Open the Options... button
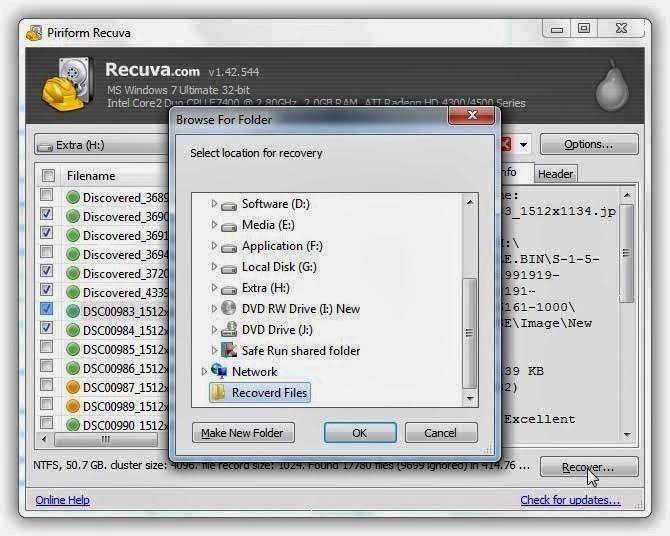670x536 pixels. [x=589, y=144]
